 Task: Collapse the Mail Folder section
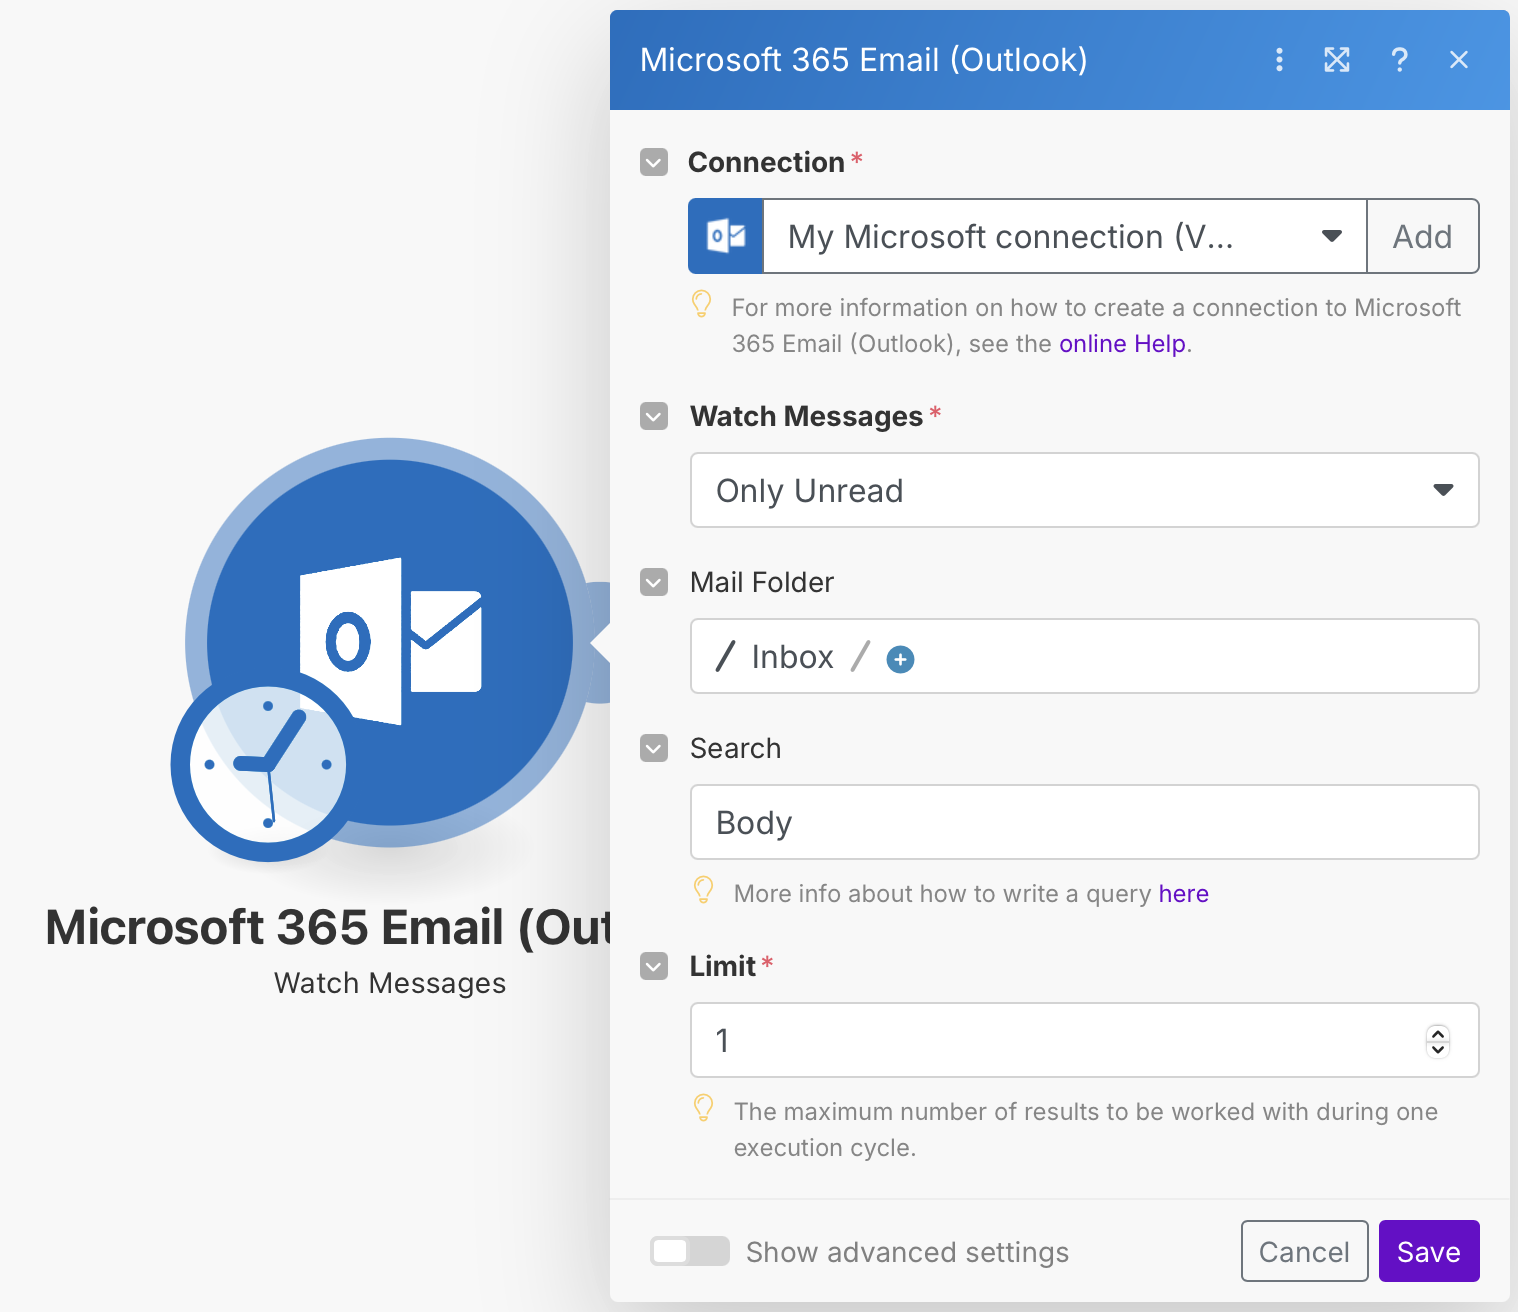click(x=654, y=582)
